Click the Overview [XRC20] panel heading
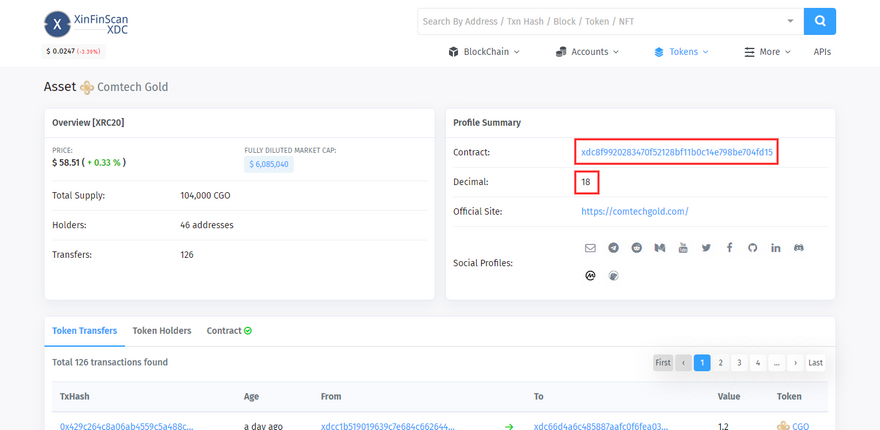The width and height of the screenshot is (880, 430). [88, 122]
